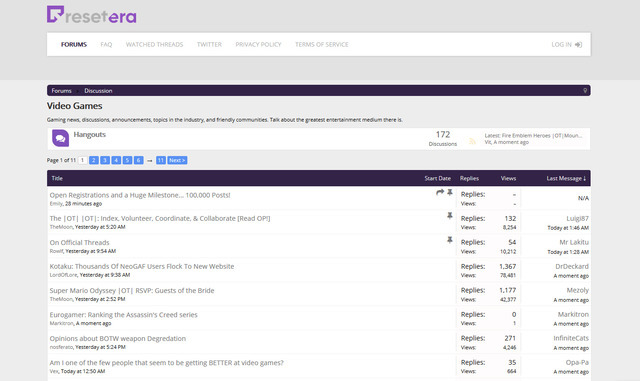Click last poster Mr Lakitu
This screenshot has height=381, width=640.
coord(574,242)
